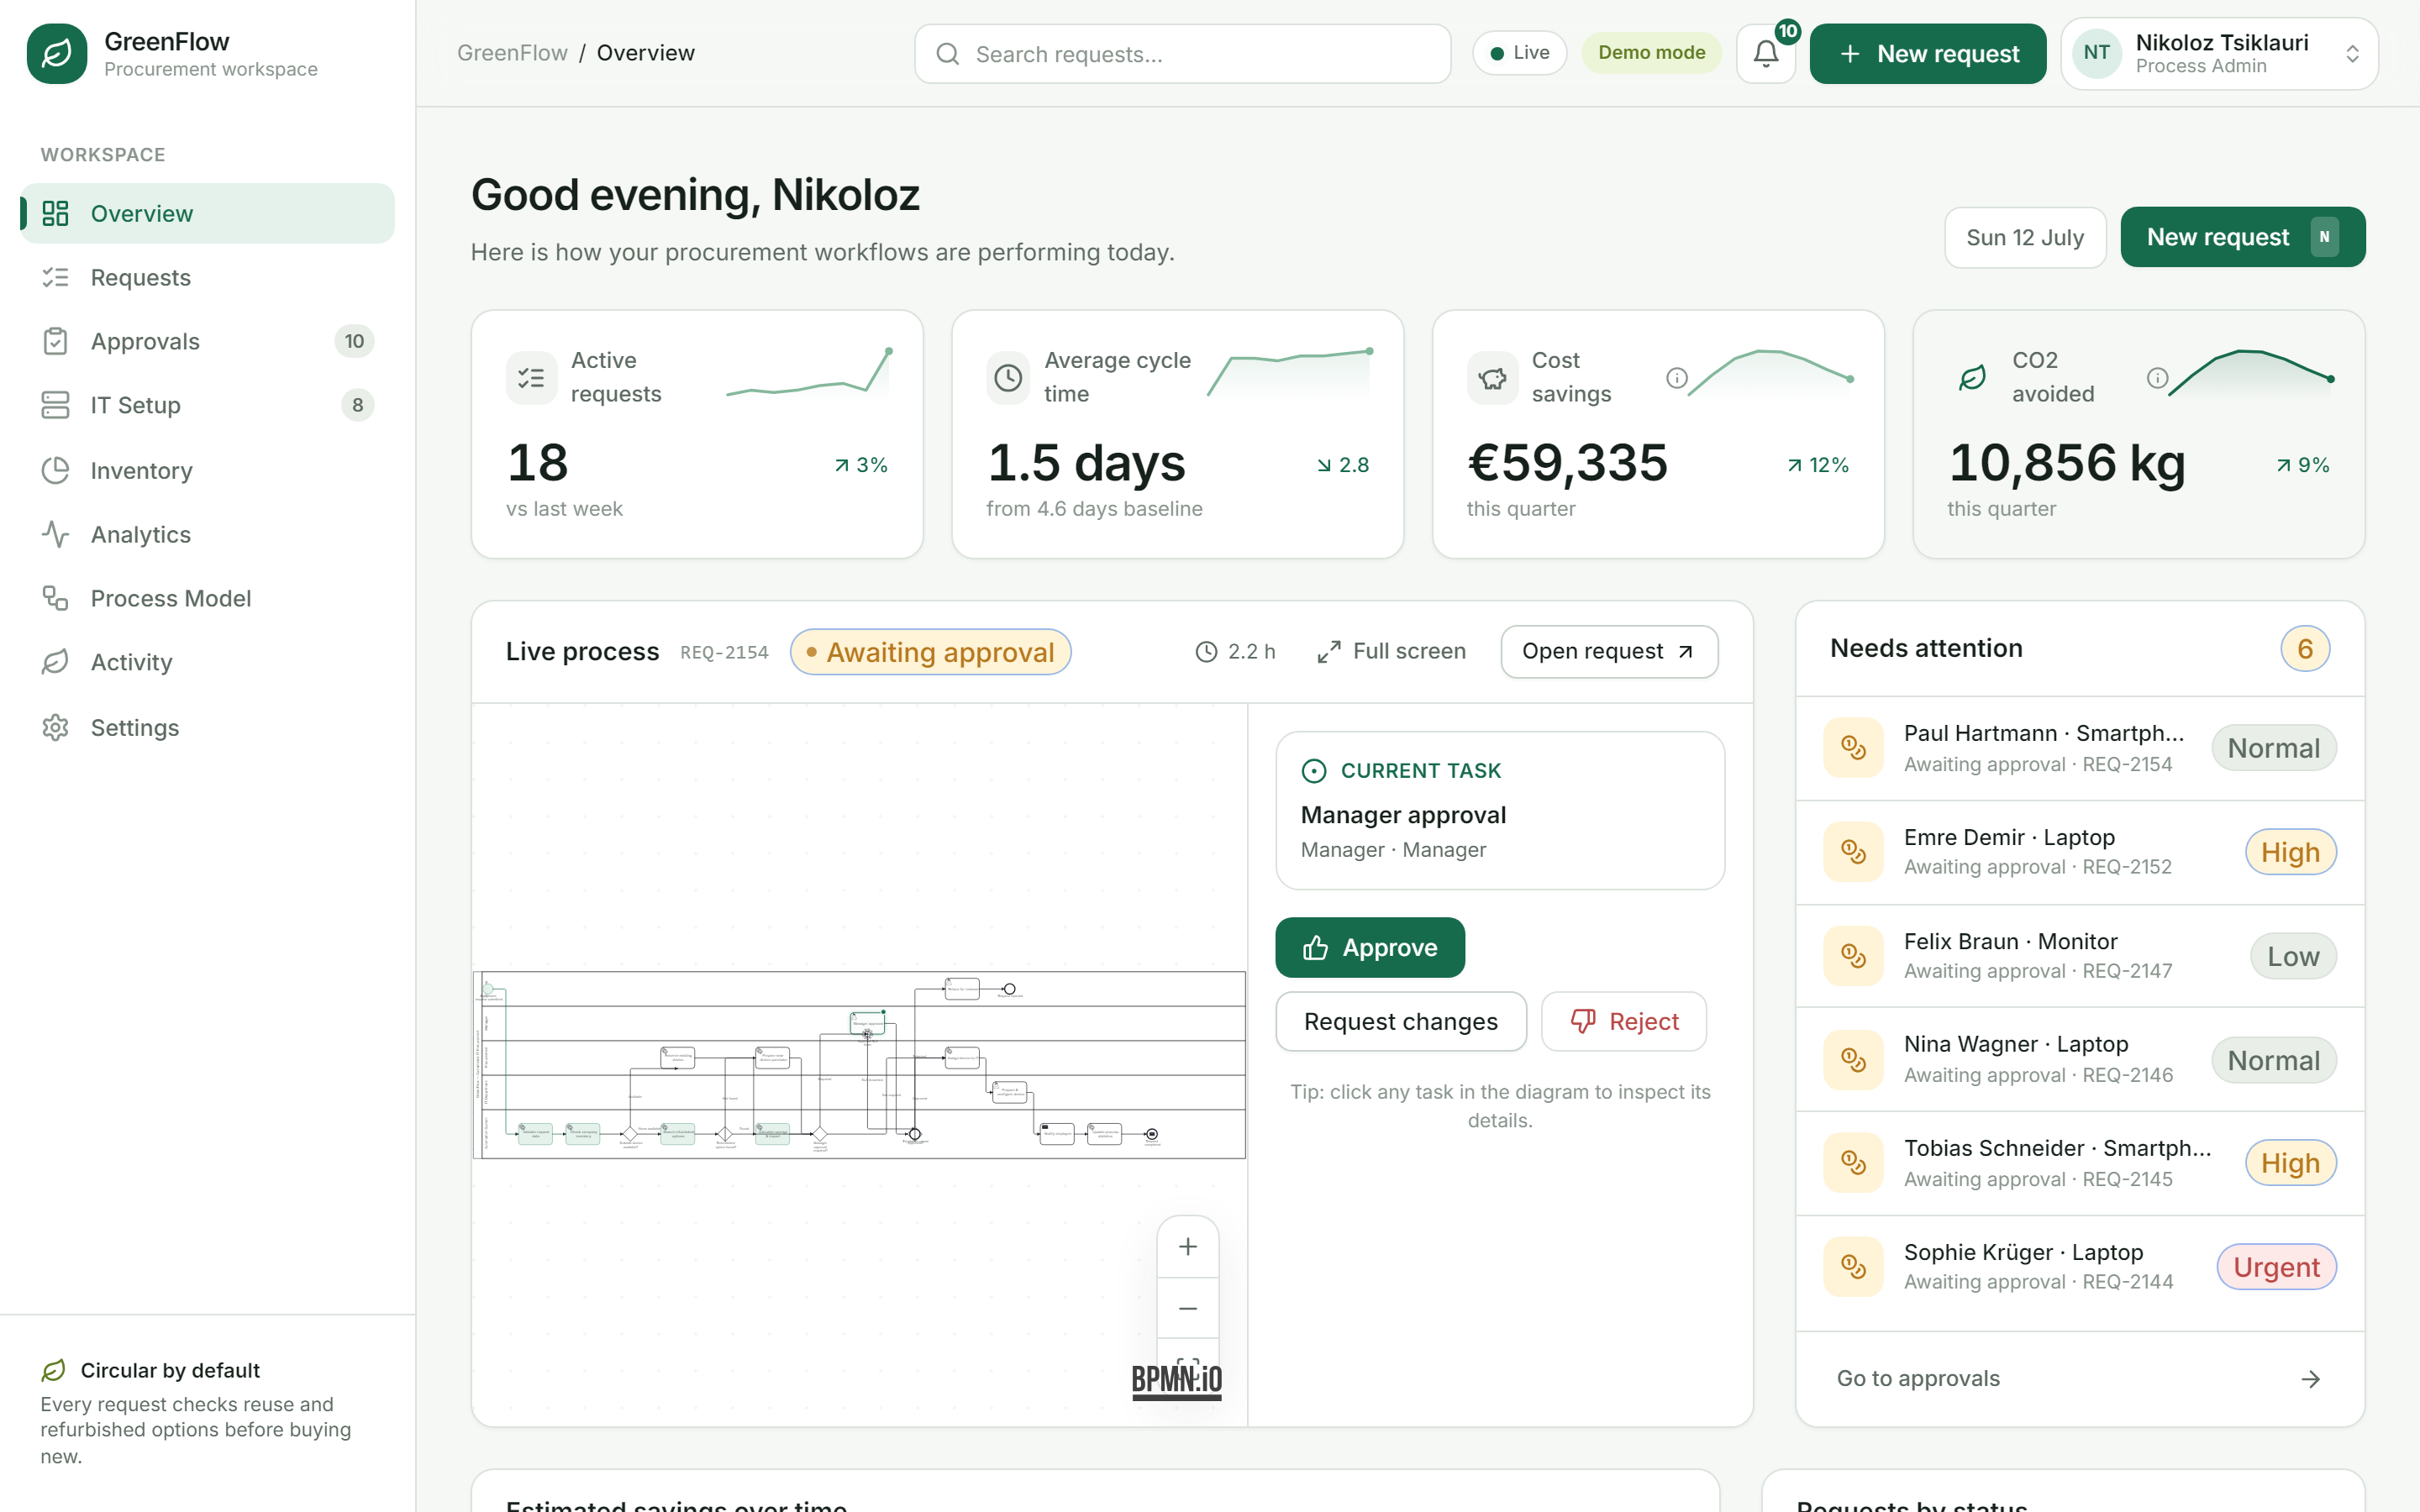Click the Go to approvals arrow icon
The height and width of the screenshot is (1512, 2420).
click(x=2310, y=1379)
